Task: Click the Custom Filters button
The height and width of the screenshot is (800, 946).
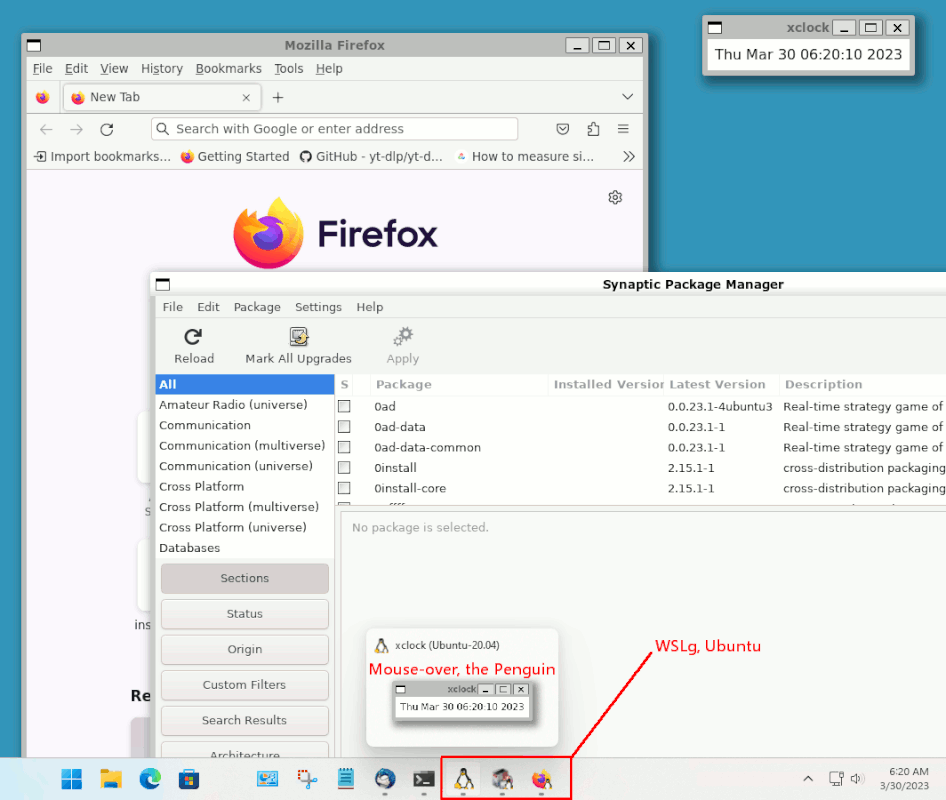Action: point(244,685)
